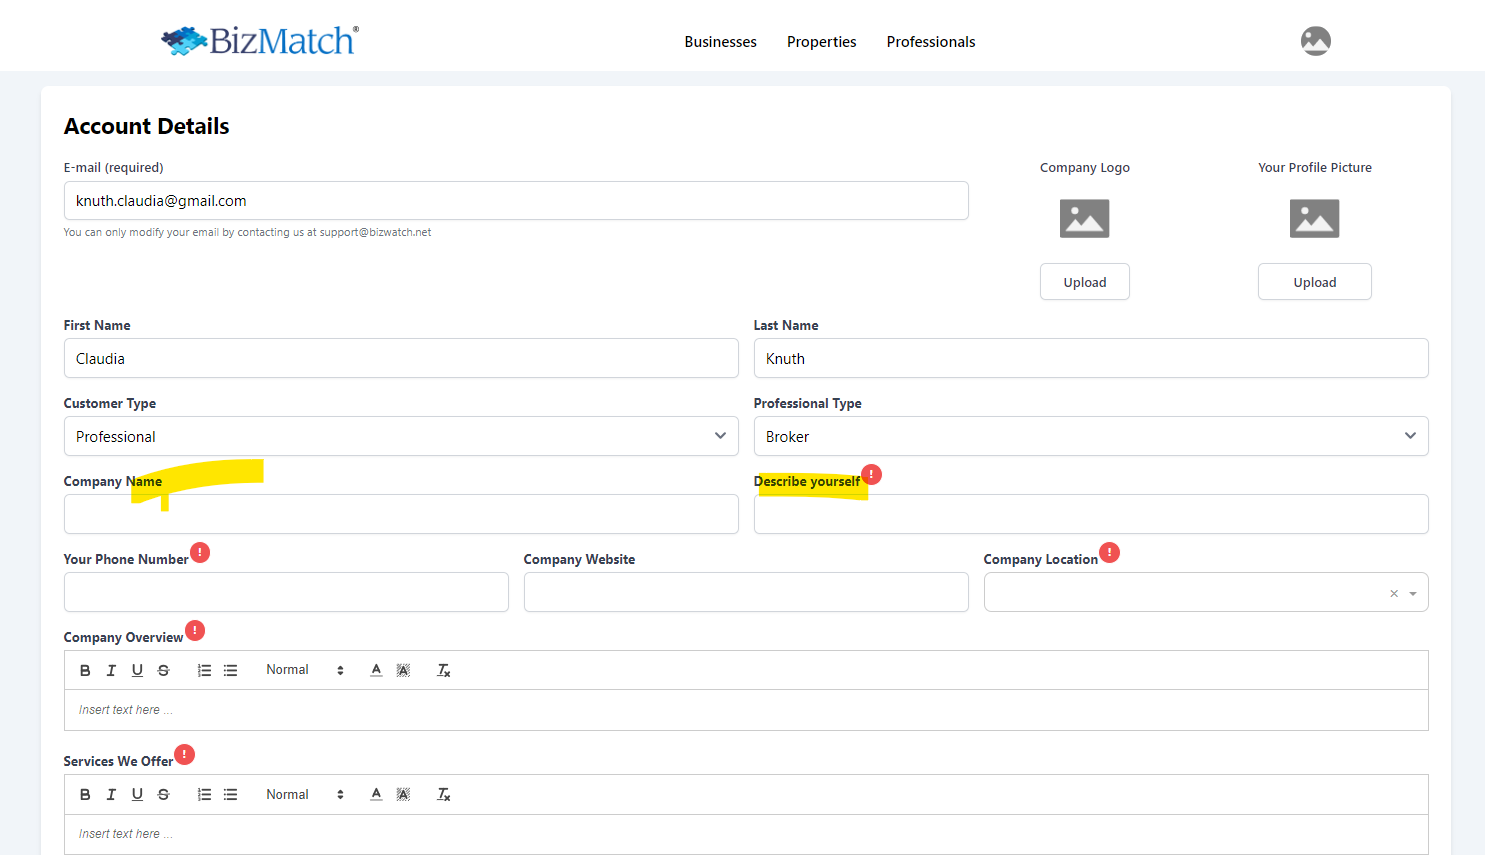1485x855 pixels.
Task: Pick text color in Company Overview toolbar
Action: coord(376,670)
